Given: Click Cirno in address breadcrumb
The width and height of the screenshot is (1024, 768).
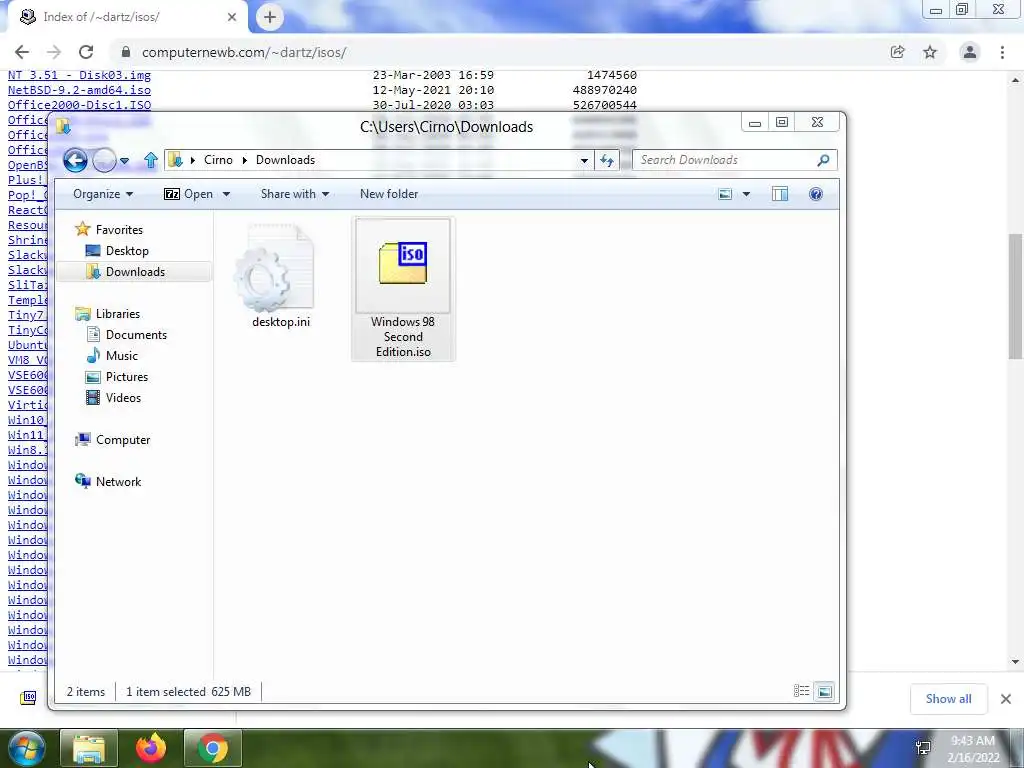Looking at the screenshot, I should point(218,160).
